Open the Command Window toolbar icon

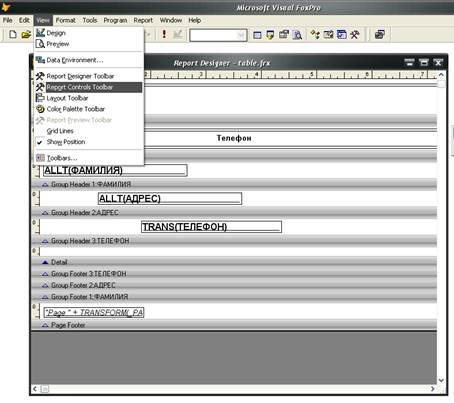257,35
